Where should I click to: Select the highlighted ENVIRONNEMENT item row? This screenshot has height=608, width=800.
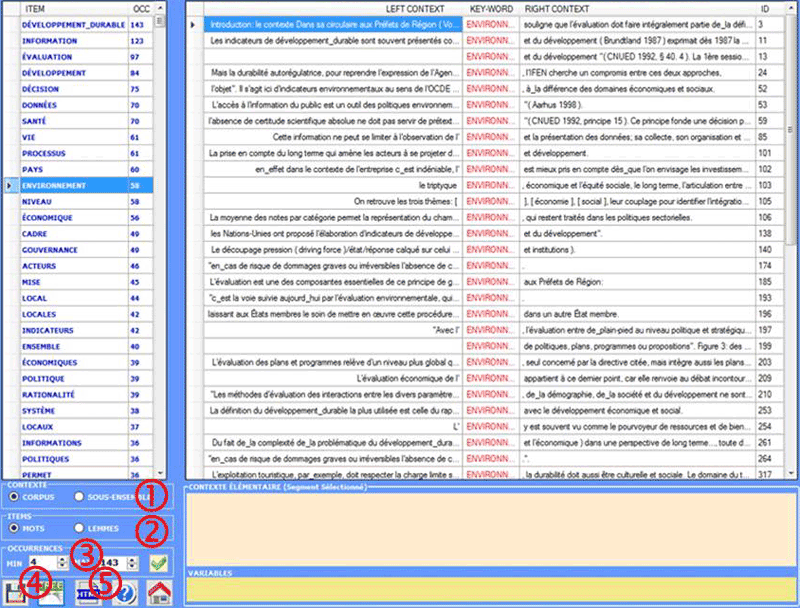87,185
